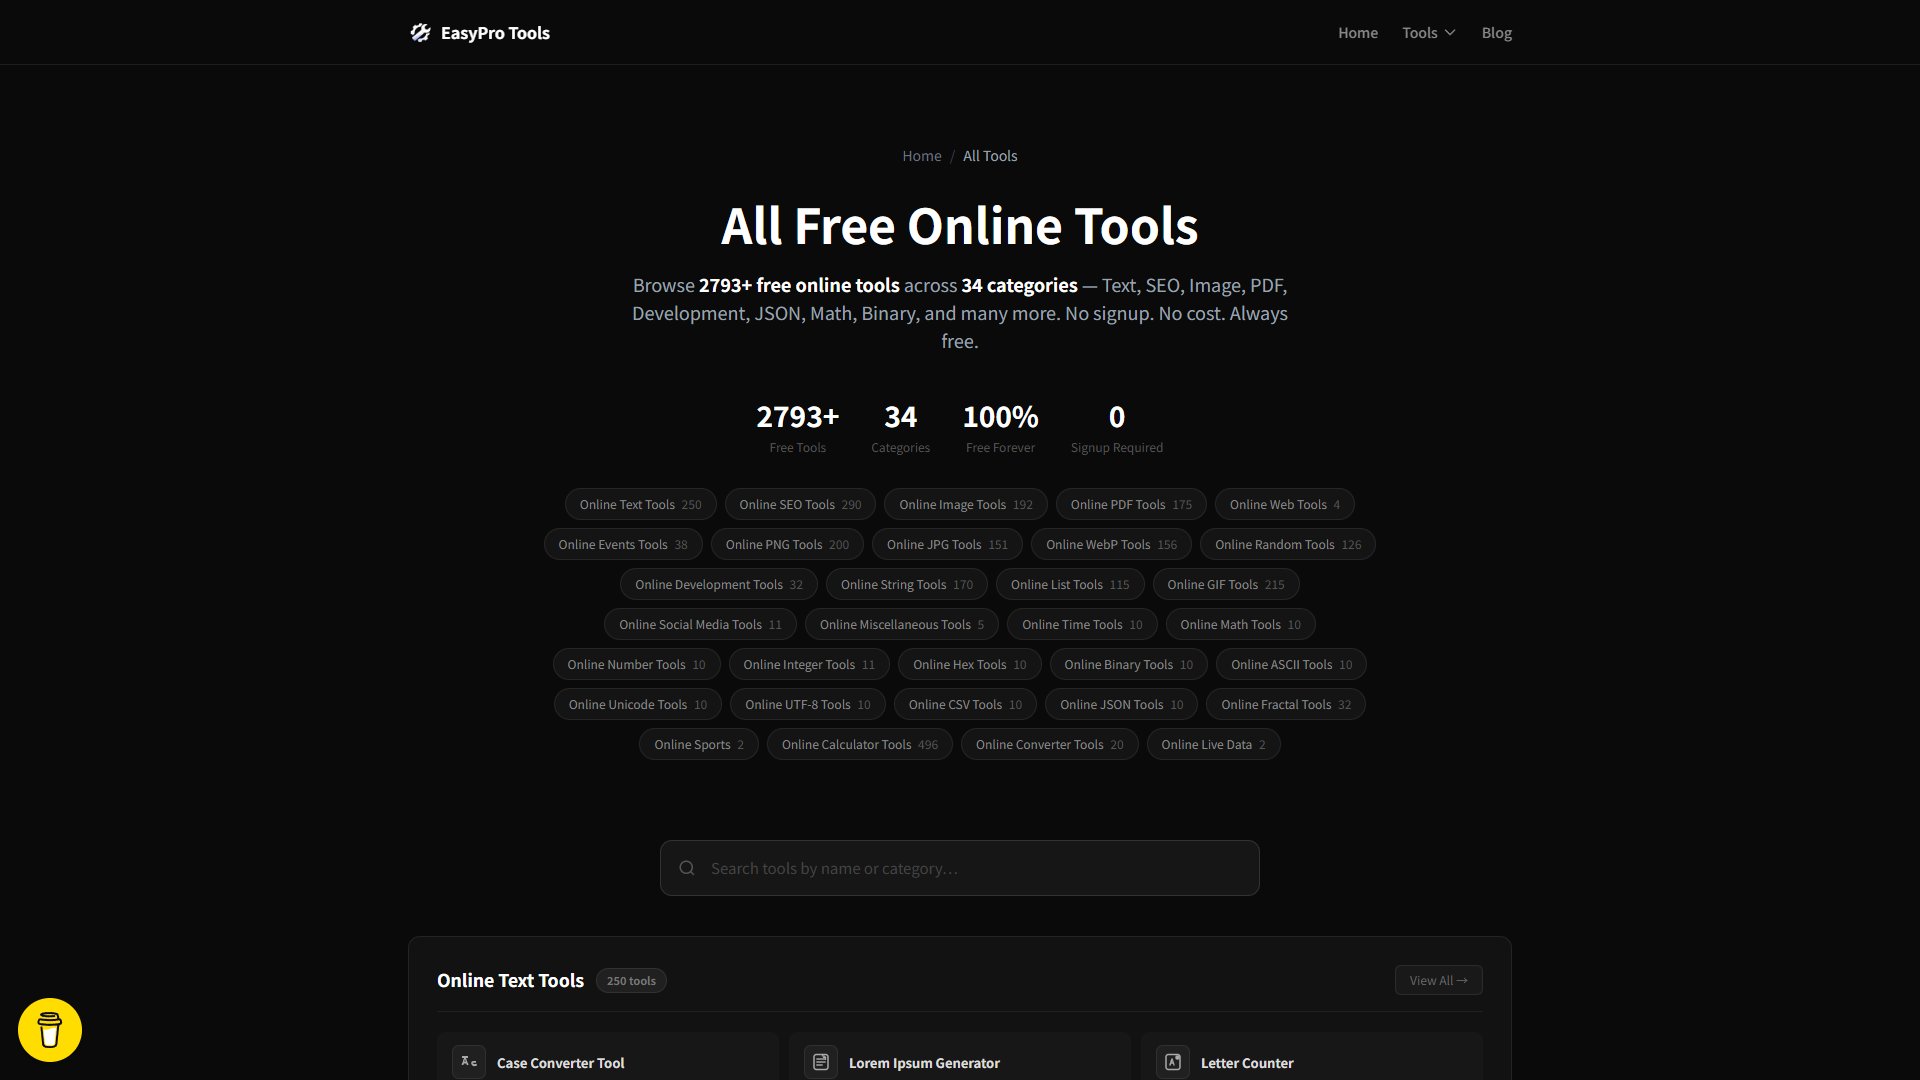Select the Online Fractal Tools chip
Screen dimensions: 1920x1080
[1286, 704]
